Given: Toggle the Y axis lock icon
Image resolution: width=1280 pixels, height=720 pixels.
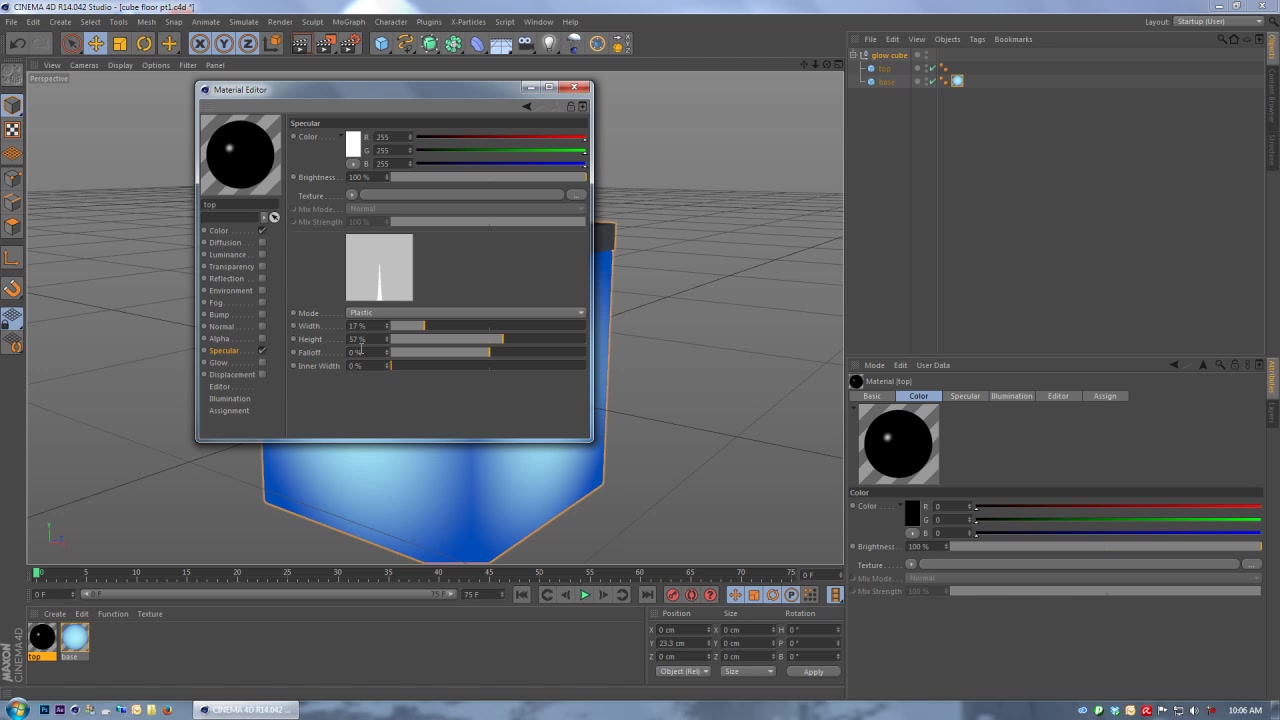Looking at the screenshot, I should coord(224,43).
